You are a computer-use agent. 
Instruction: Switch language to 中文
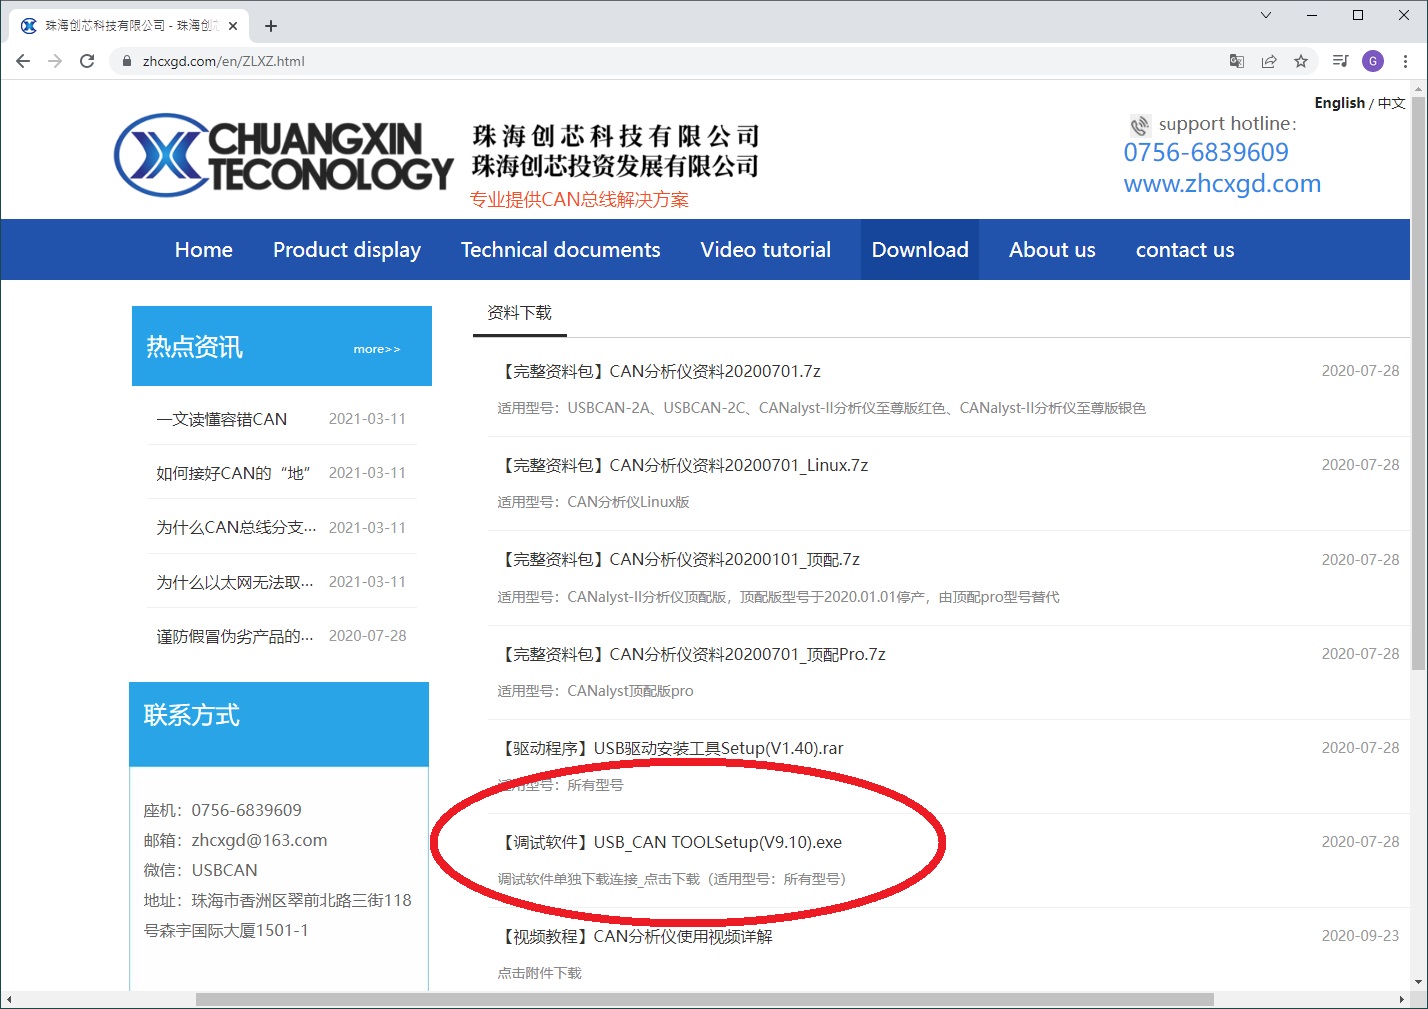point(1392,103)
